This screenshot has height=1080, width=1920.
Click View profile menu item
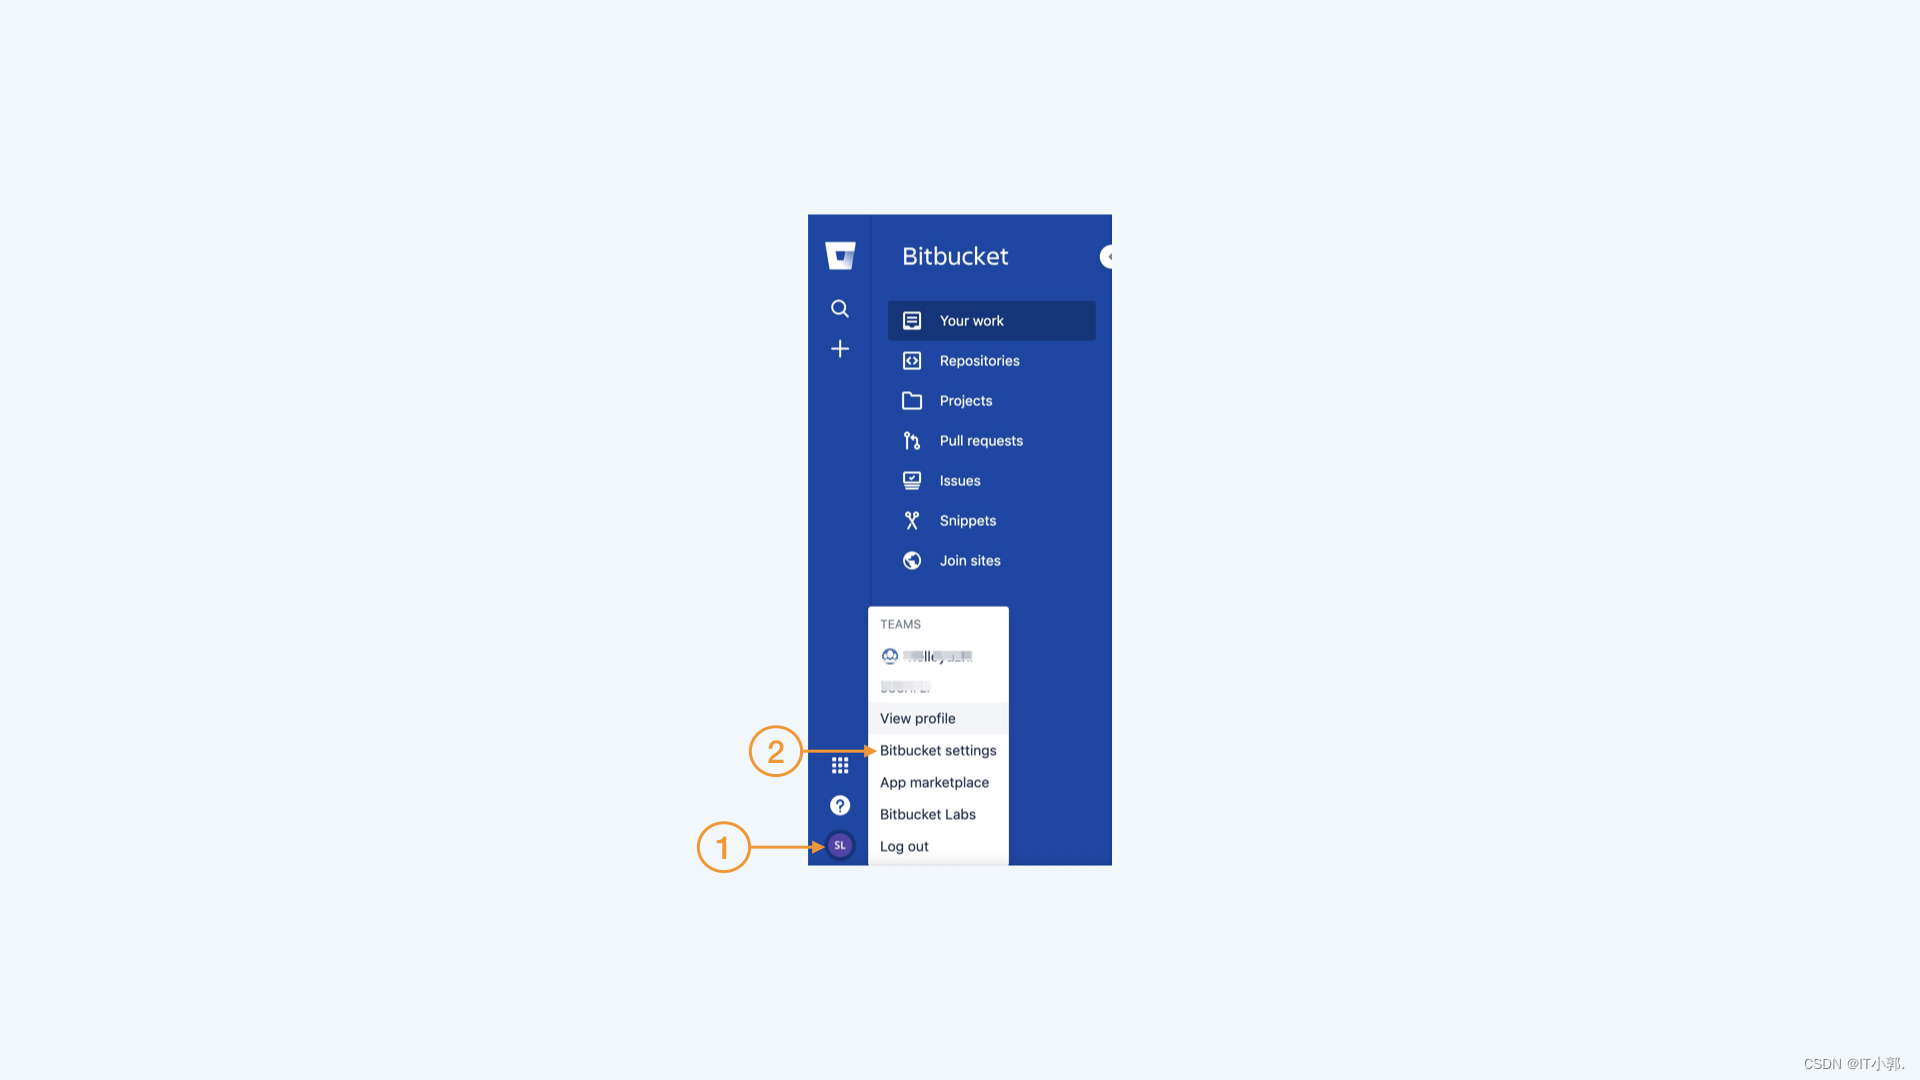coord(918,717)
